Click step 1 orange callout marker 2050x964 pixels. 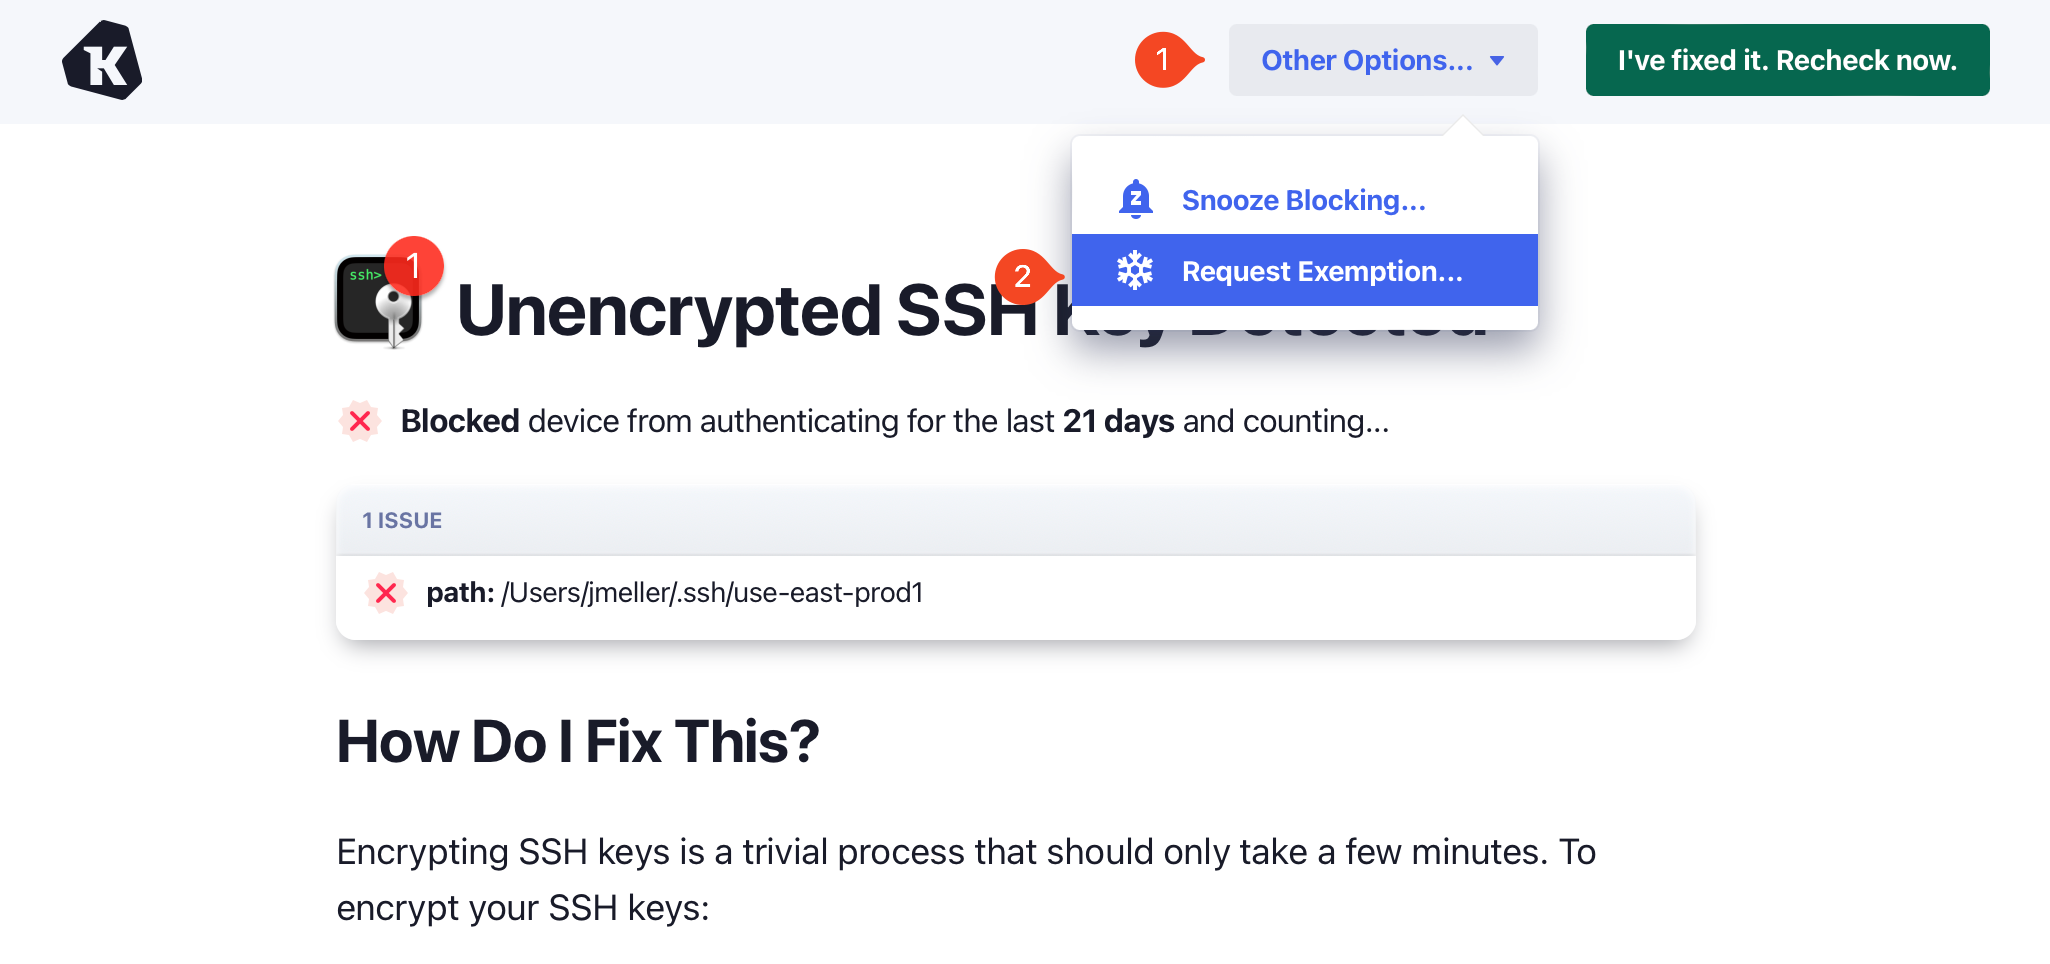pos(1163,60)
